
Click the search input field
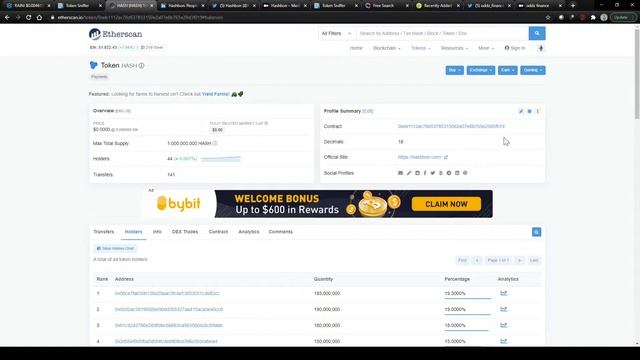coord(442,33)
